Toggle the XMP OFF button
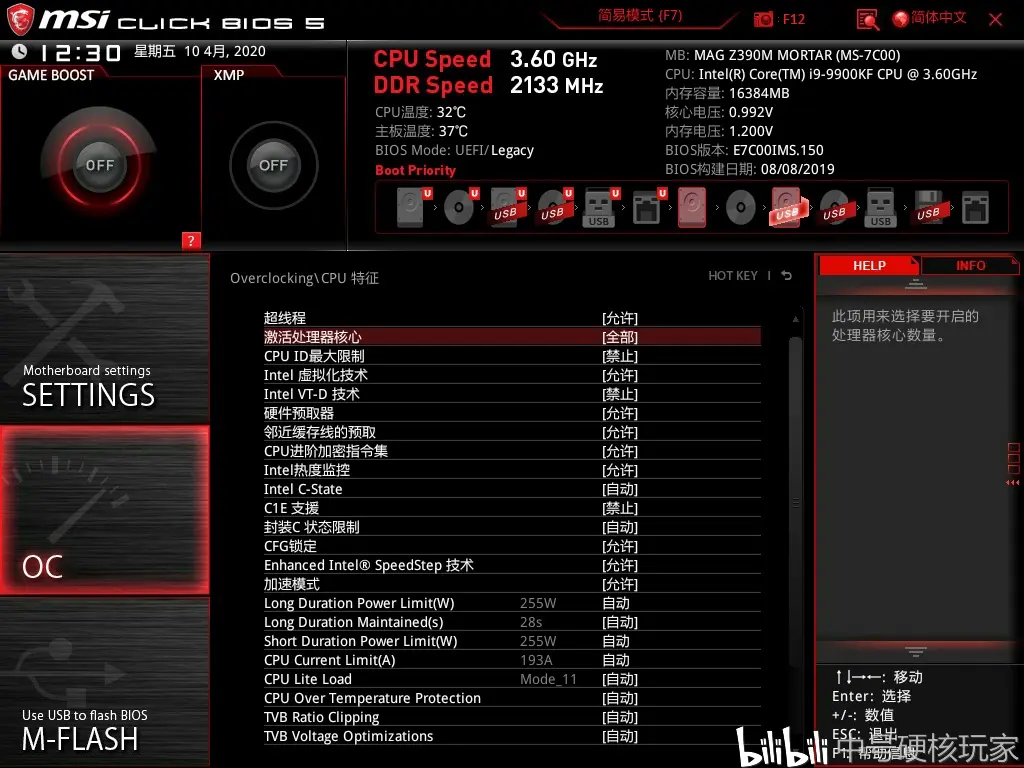Screen dimensions: 1024x768 (x=273, y=165)
